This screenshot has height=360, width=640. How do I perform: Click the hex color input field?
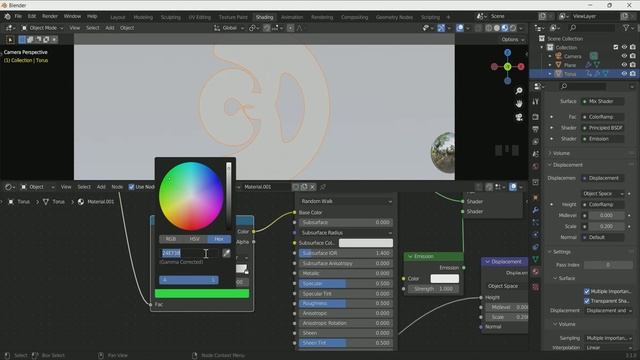coord(189,253)
